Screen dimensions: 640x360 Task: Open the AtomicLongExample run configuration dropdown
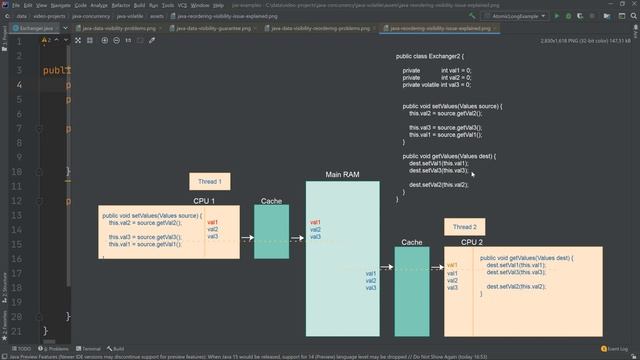[514, 16]
